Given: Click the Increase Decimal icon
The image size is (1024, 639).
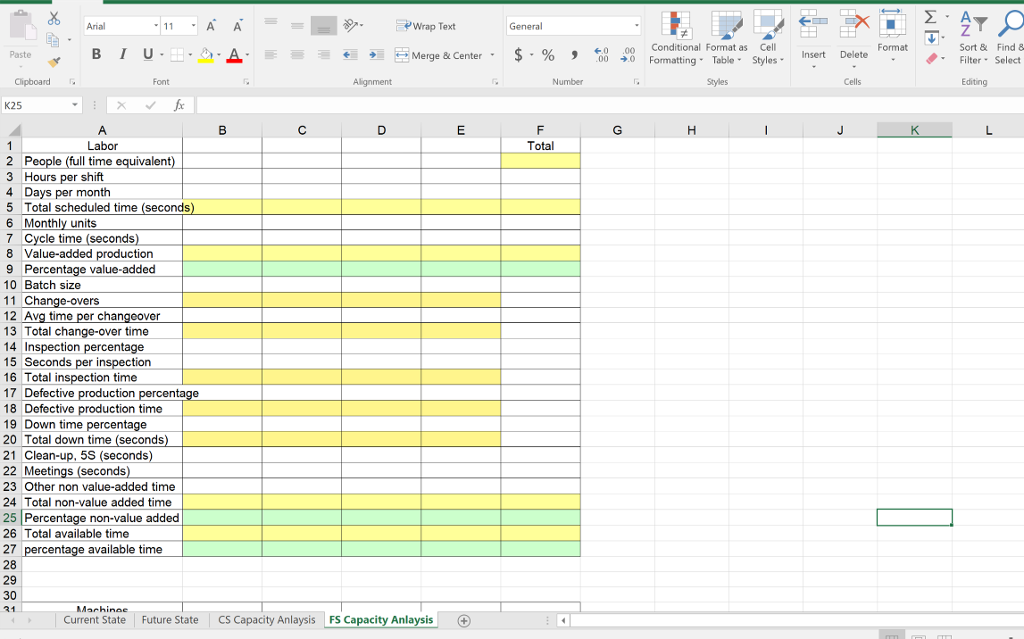Looking at the screenshot, I should click(x=601, y=55).
